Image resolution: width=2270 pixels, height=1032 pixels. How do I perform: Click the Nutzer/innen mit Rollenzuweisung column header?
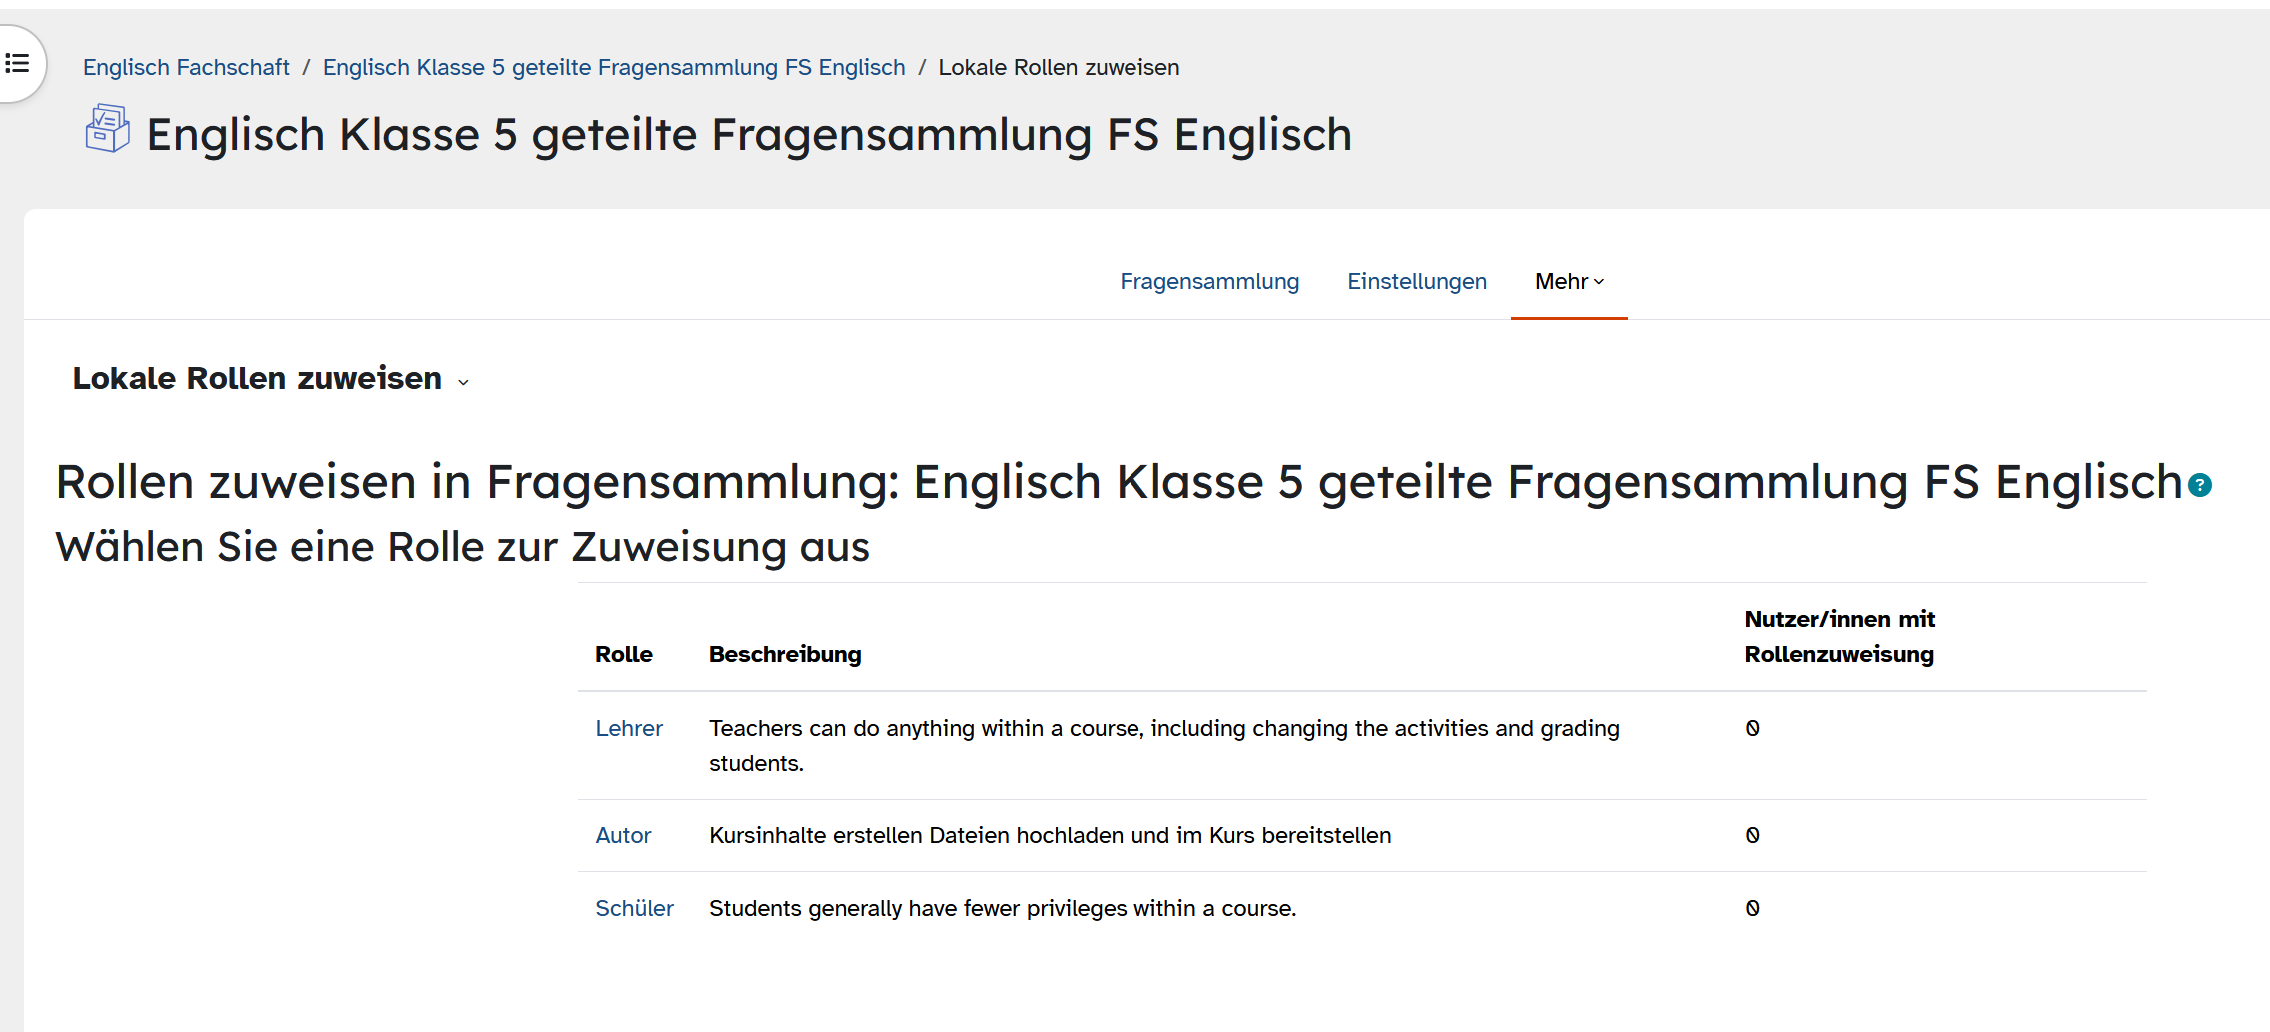point(1840,637)
